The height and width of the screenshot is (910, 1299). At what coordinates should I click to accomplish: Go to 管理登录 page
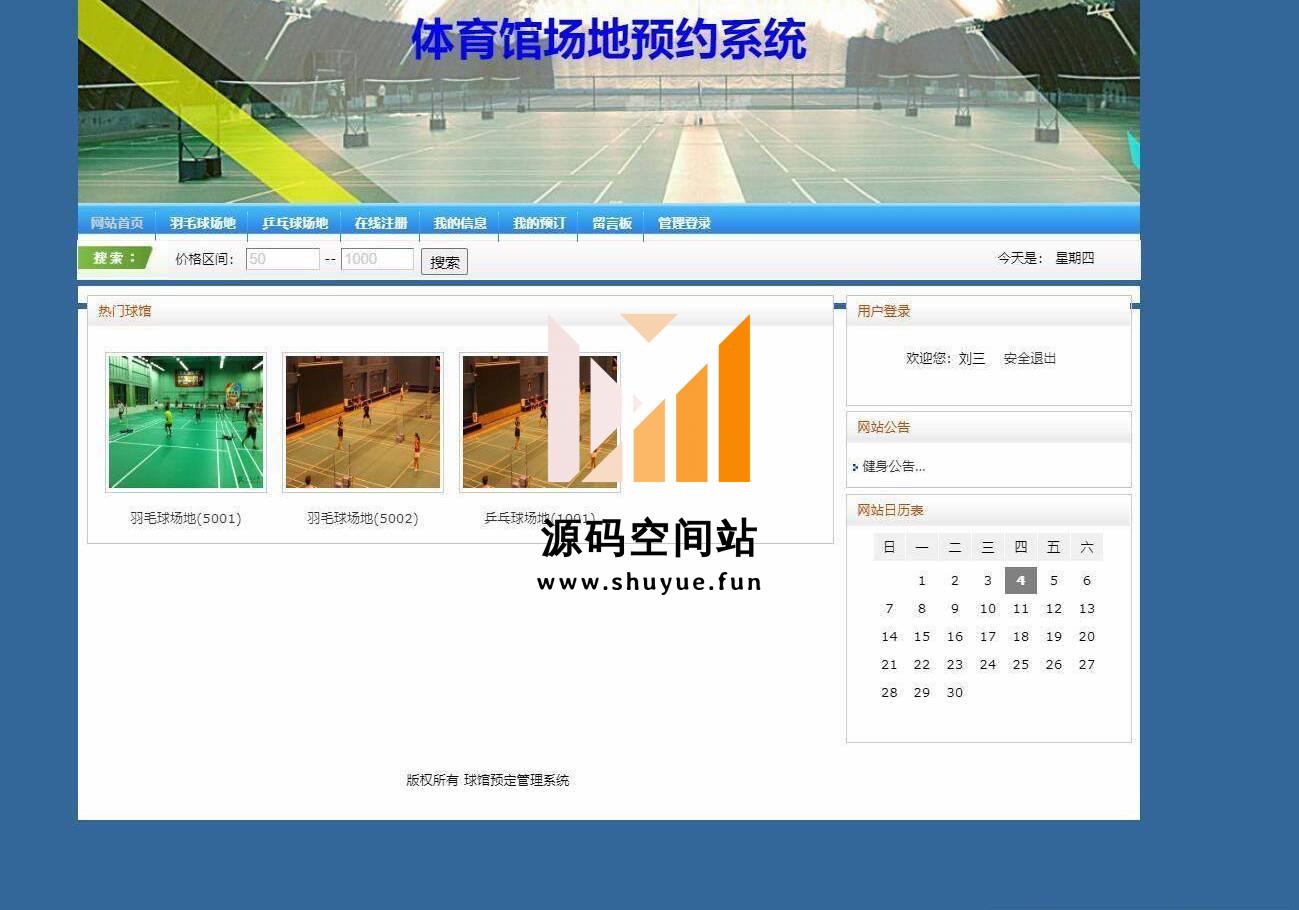684,223
